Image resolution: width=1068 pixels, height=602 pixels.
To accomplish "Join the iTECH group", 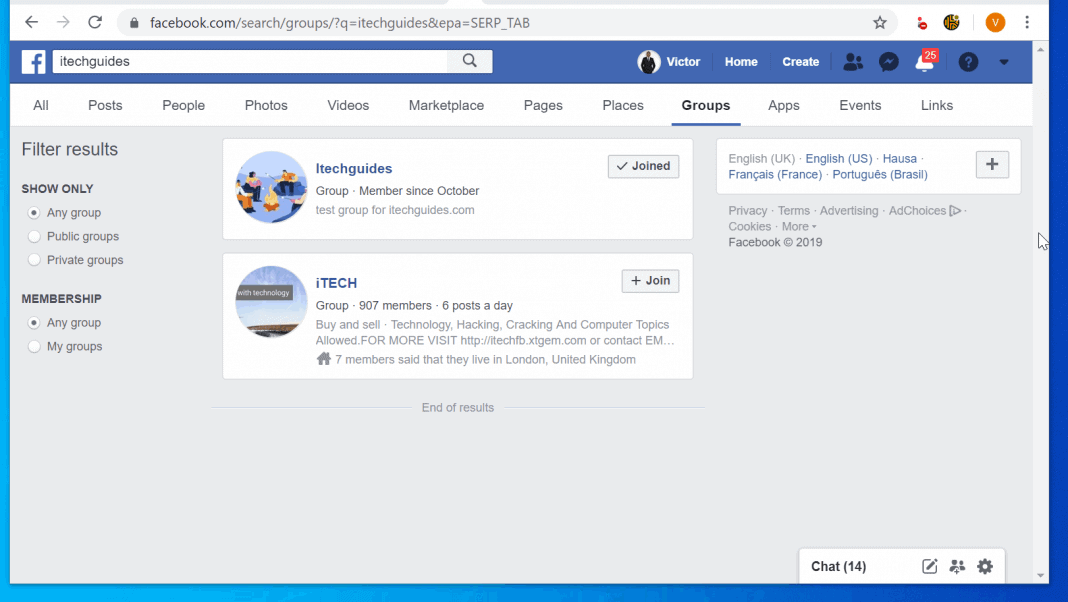I will 650,281.
